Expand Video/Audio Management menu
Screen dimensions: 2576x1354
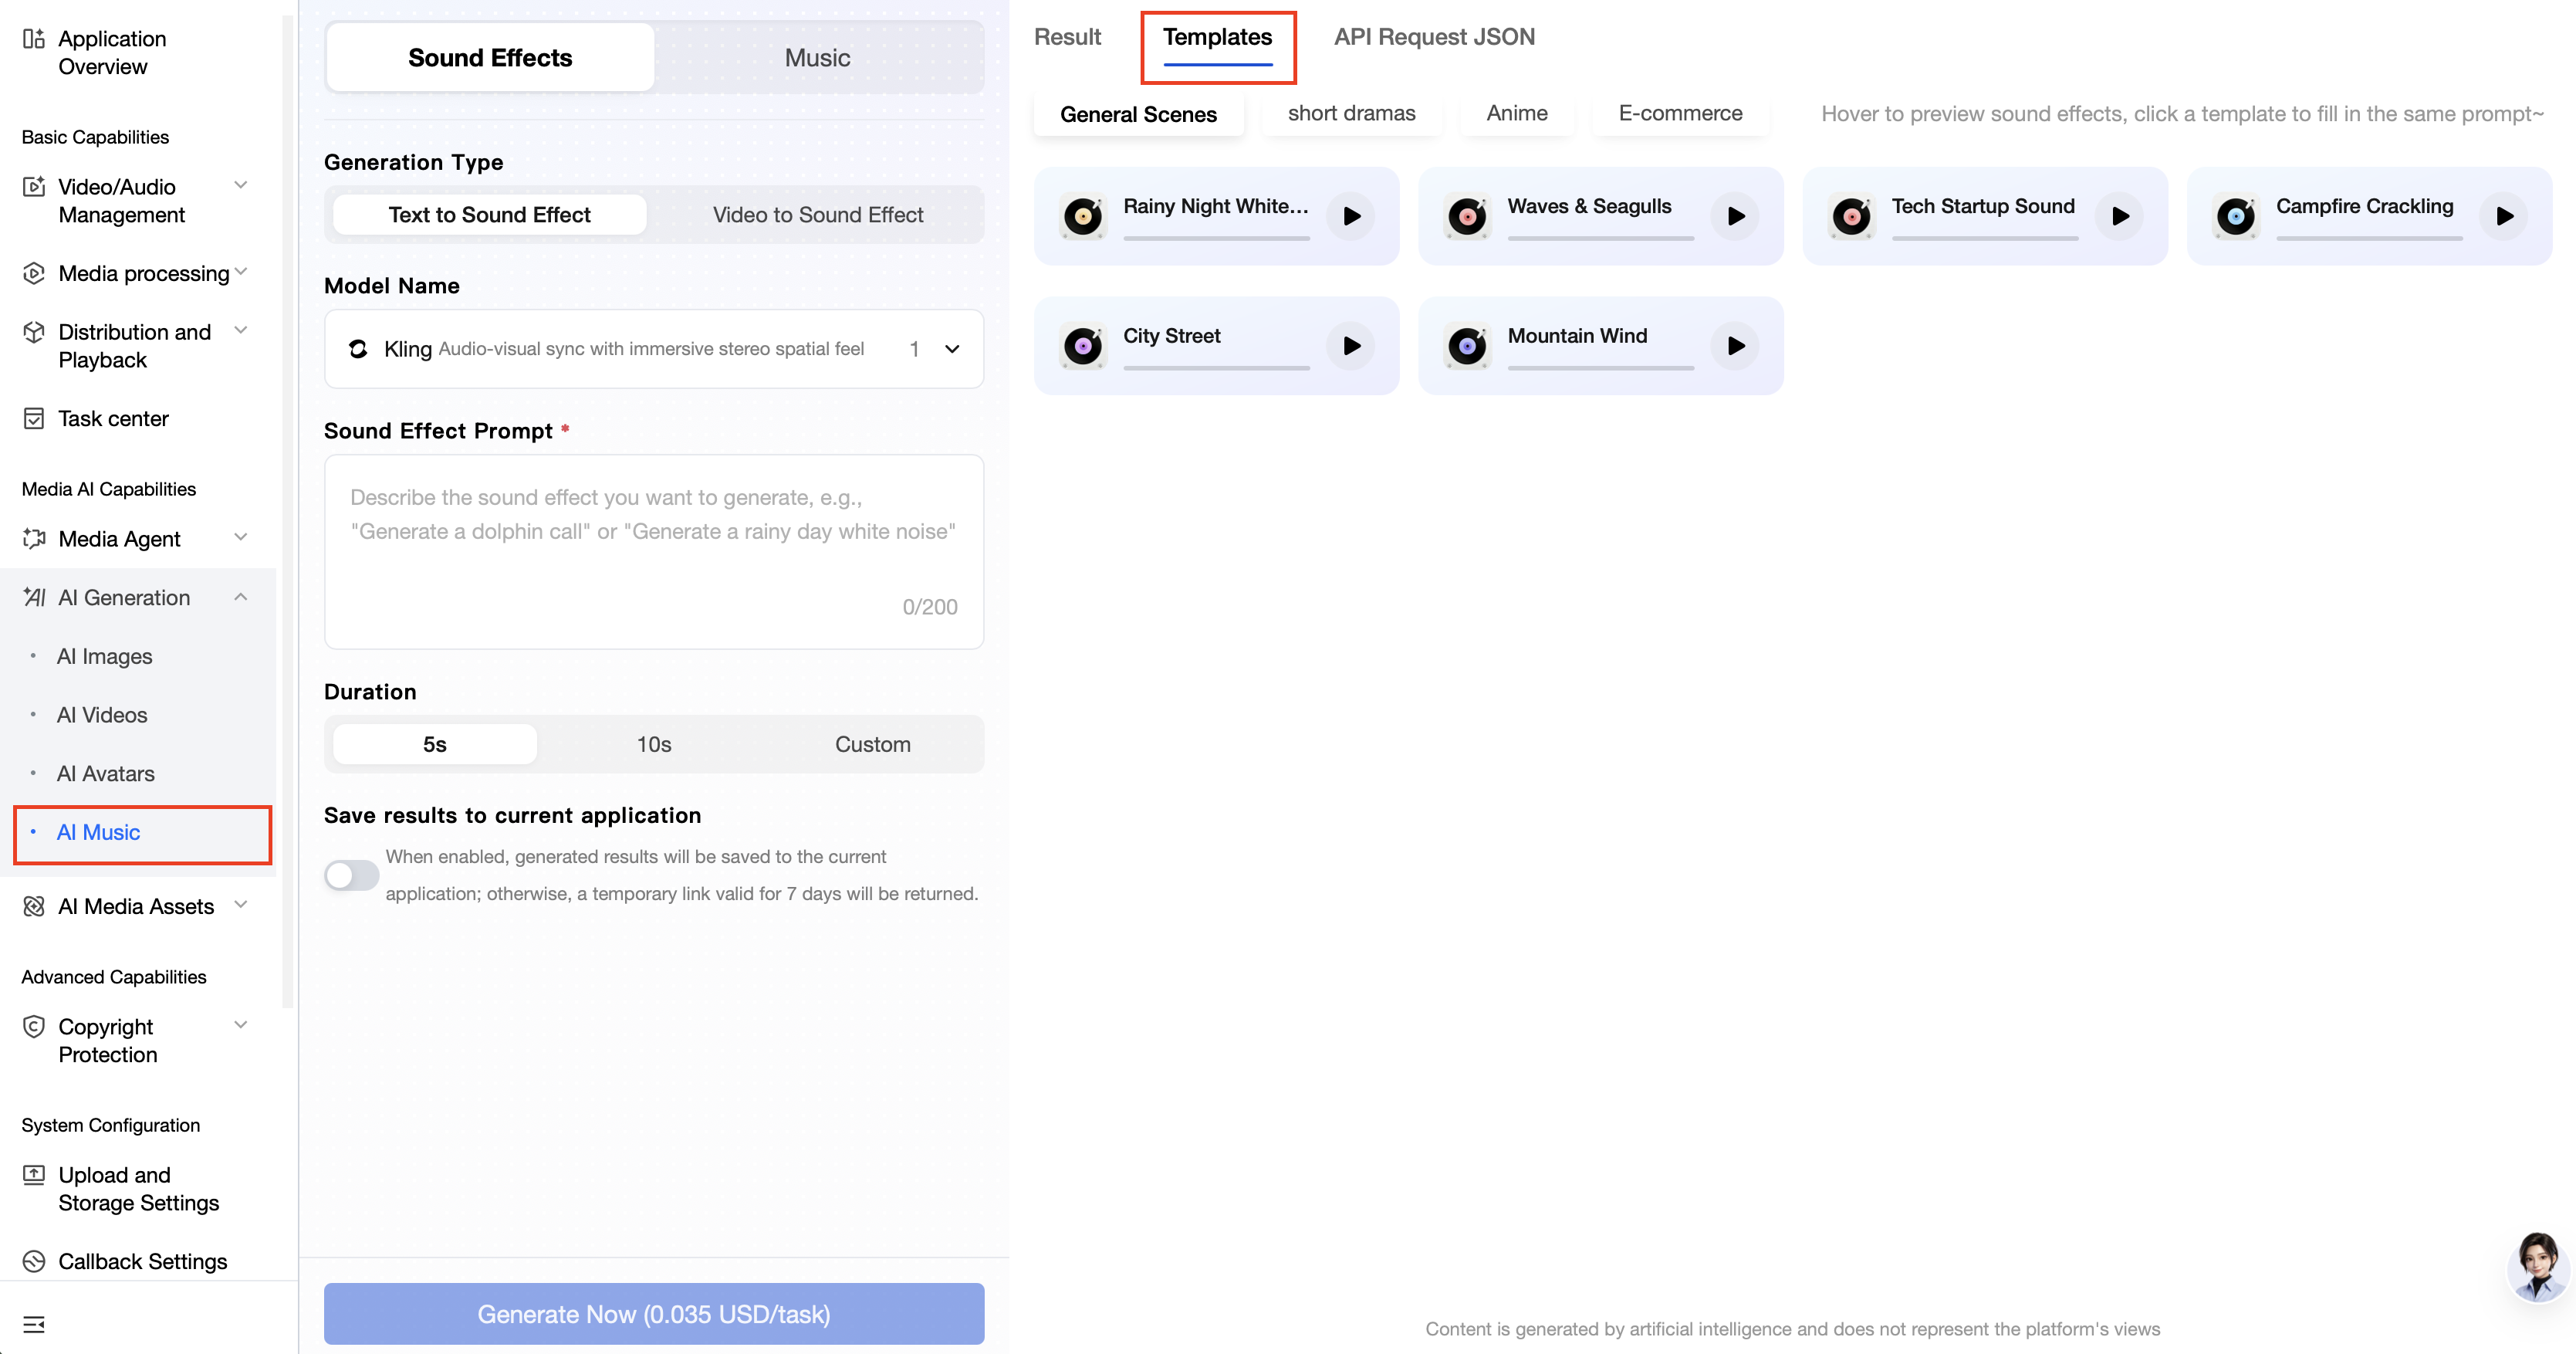coord(240,186)
